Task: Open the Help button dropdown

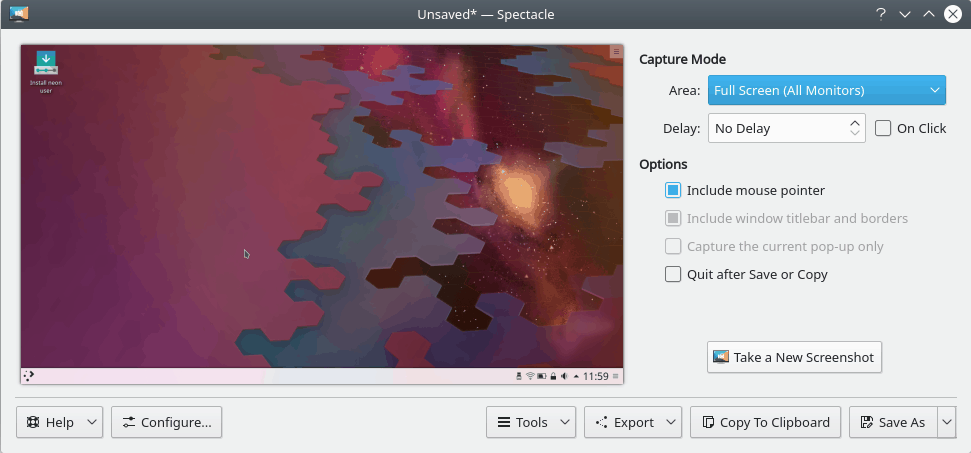Action: coord(92,422)
